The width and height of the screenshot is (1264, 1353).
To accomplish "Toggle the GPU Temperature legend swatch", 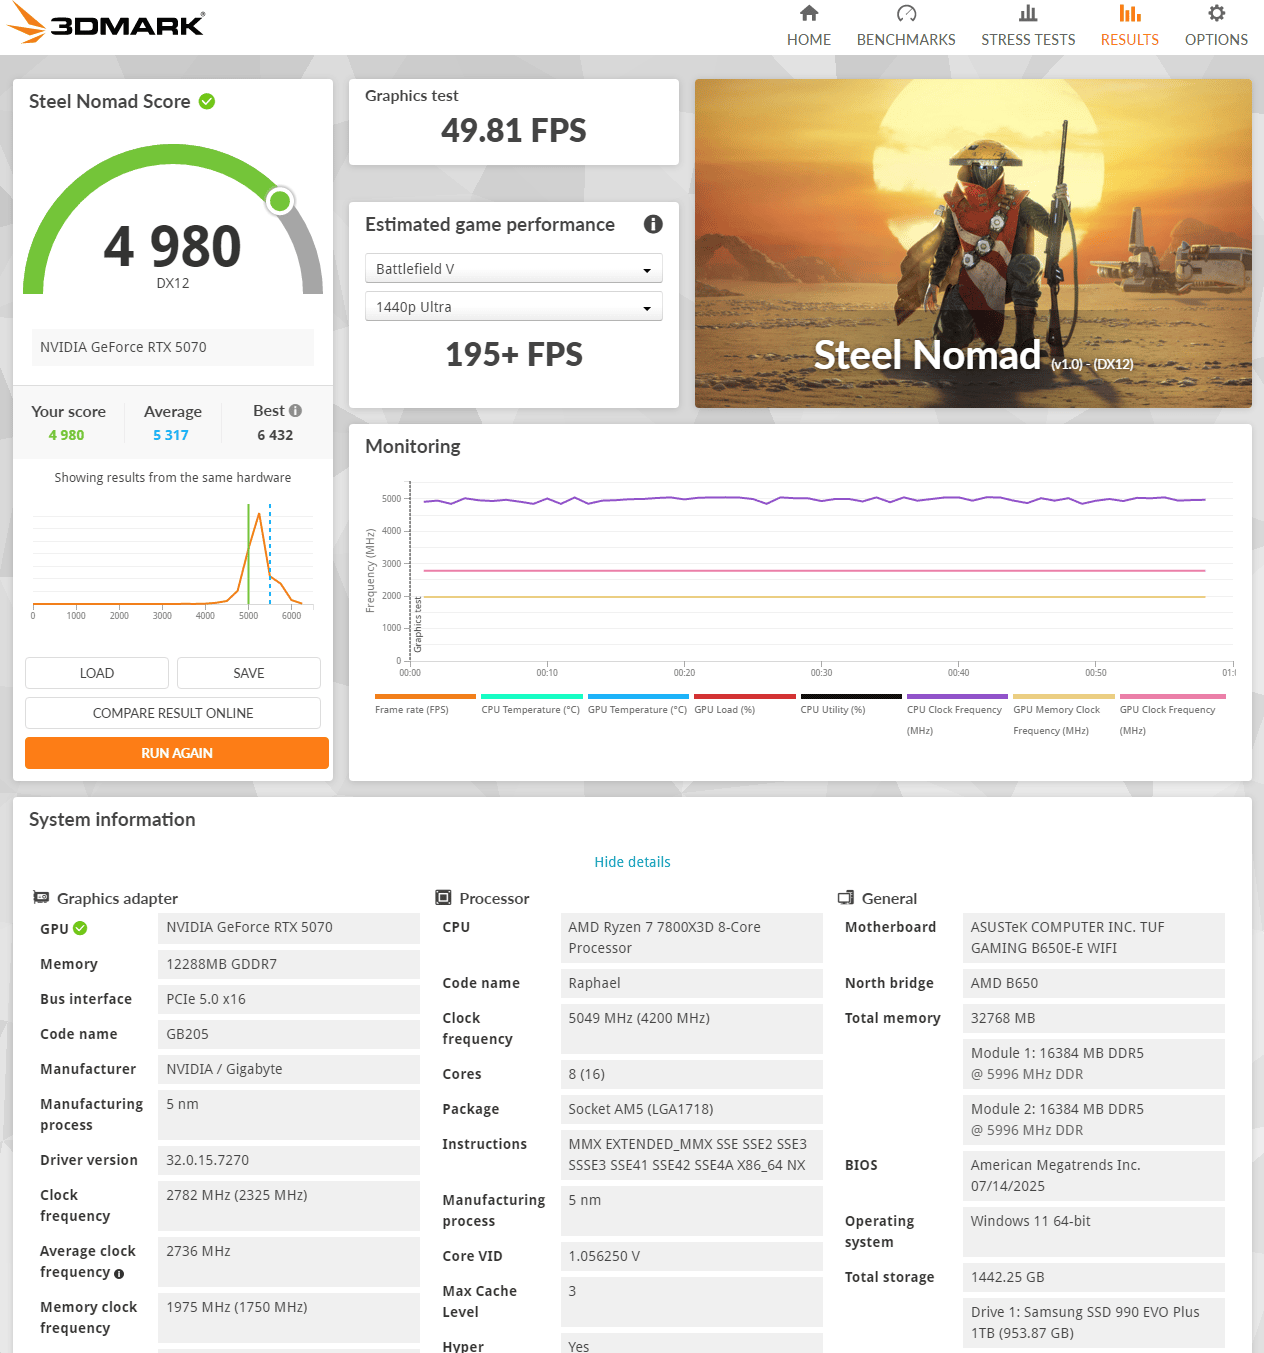I will (638, 697).
